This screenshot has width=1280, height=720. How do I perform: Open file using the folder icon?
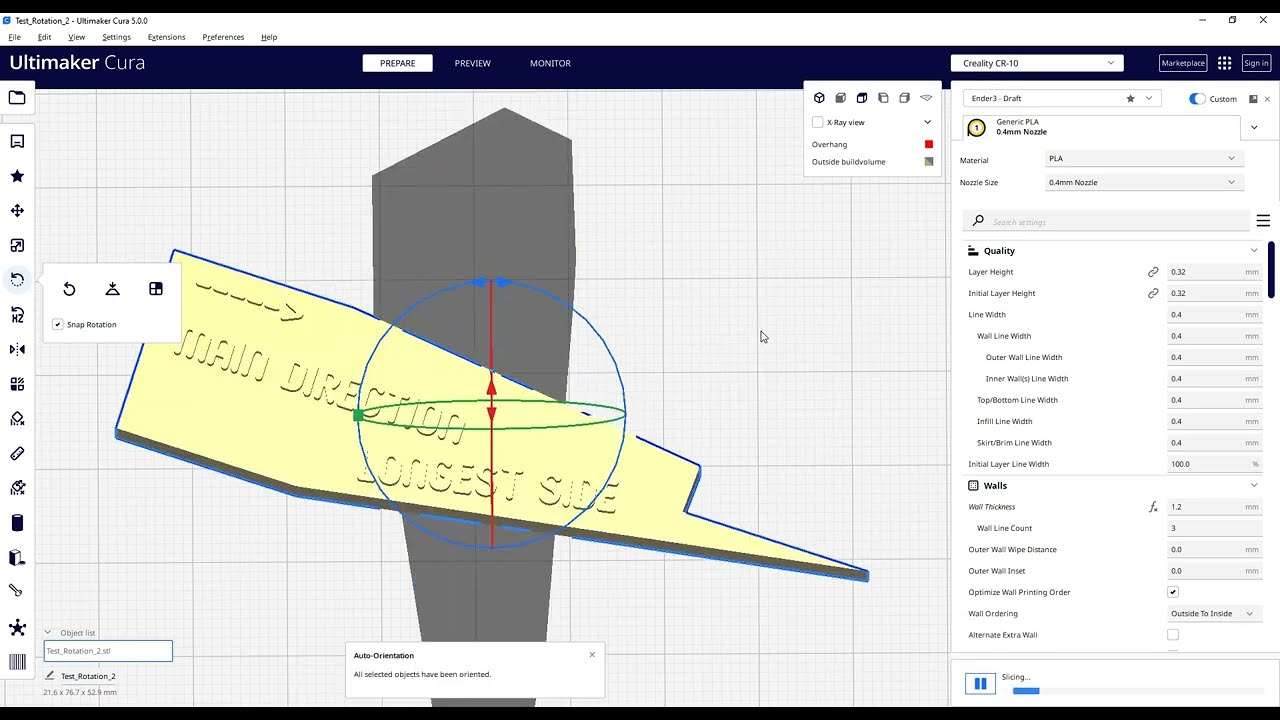point(17,98)
